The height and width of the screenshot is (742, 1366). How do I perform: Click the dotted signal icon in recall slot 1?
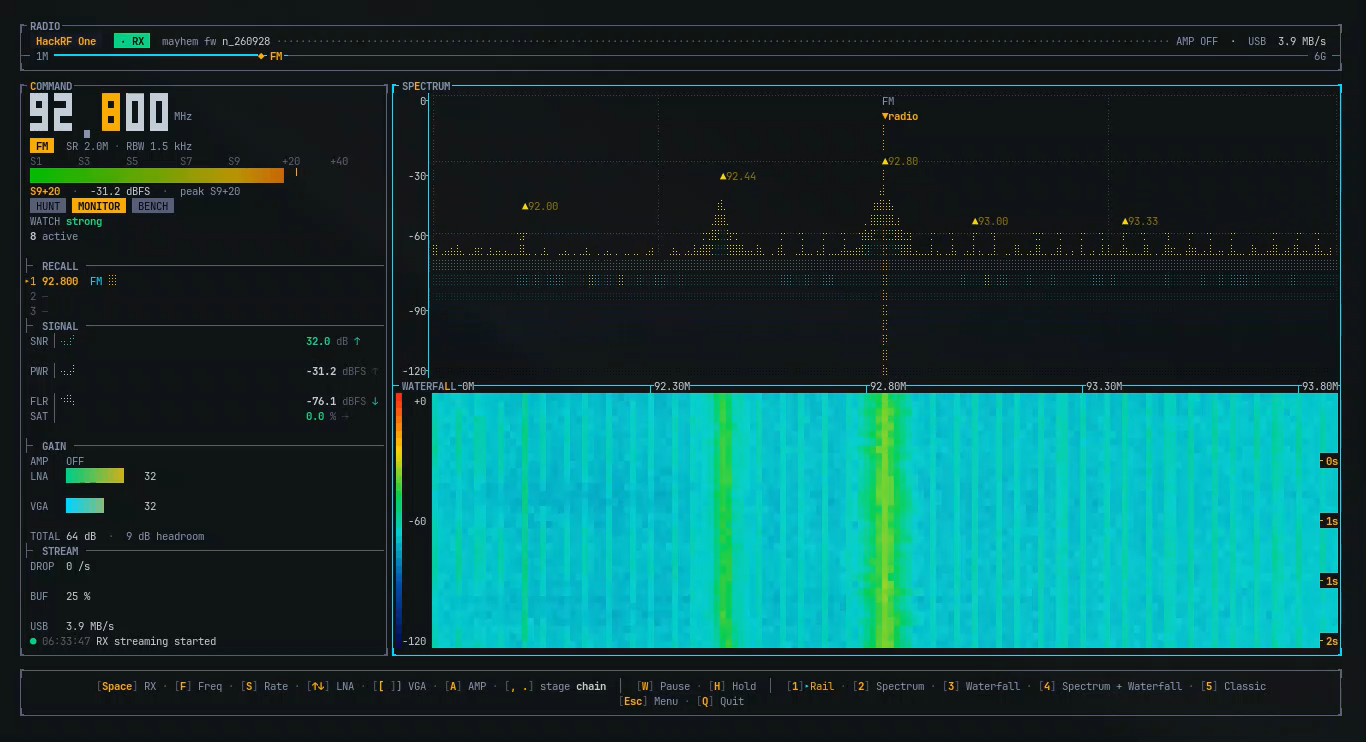tap(113, 281)
